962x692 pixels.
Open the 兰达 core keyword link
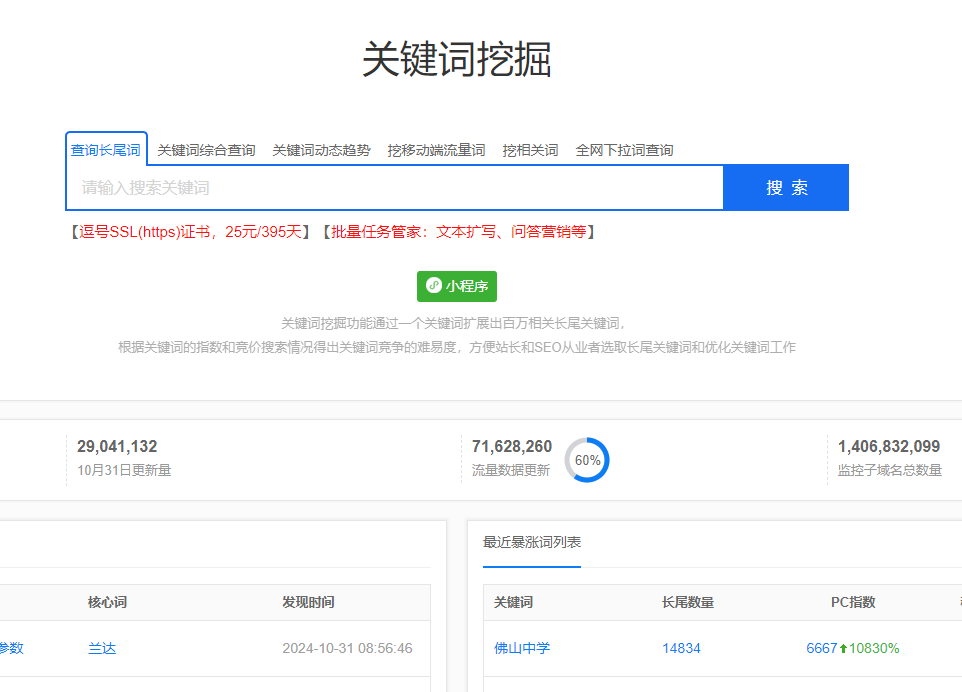coord(102,648)
